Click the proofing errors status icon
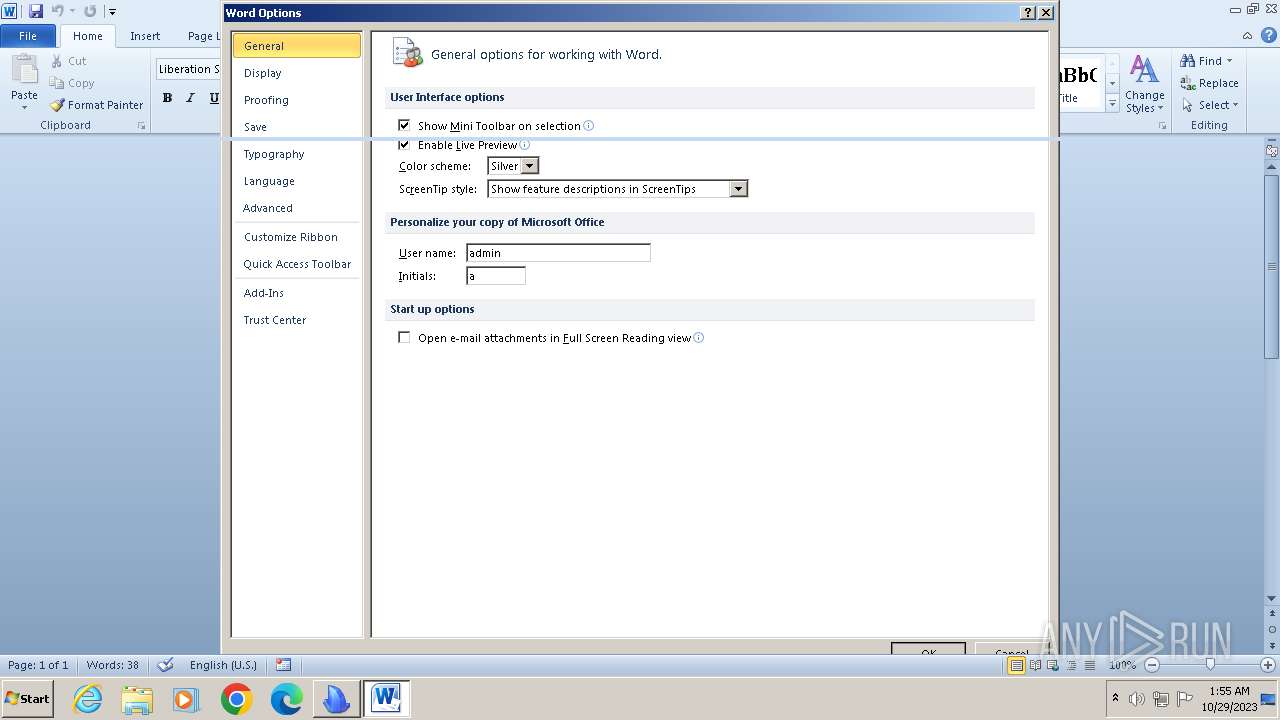 [166, 665]
